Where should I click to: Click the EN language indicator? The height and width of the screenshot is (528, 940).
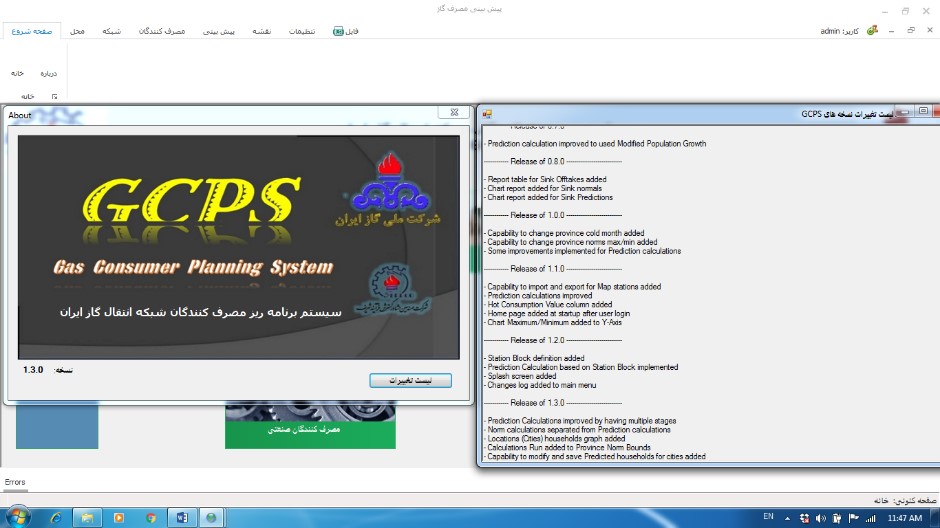(x=768, y=517)
